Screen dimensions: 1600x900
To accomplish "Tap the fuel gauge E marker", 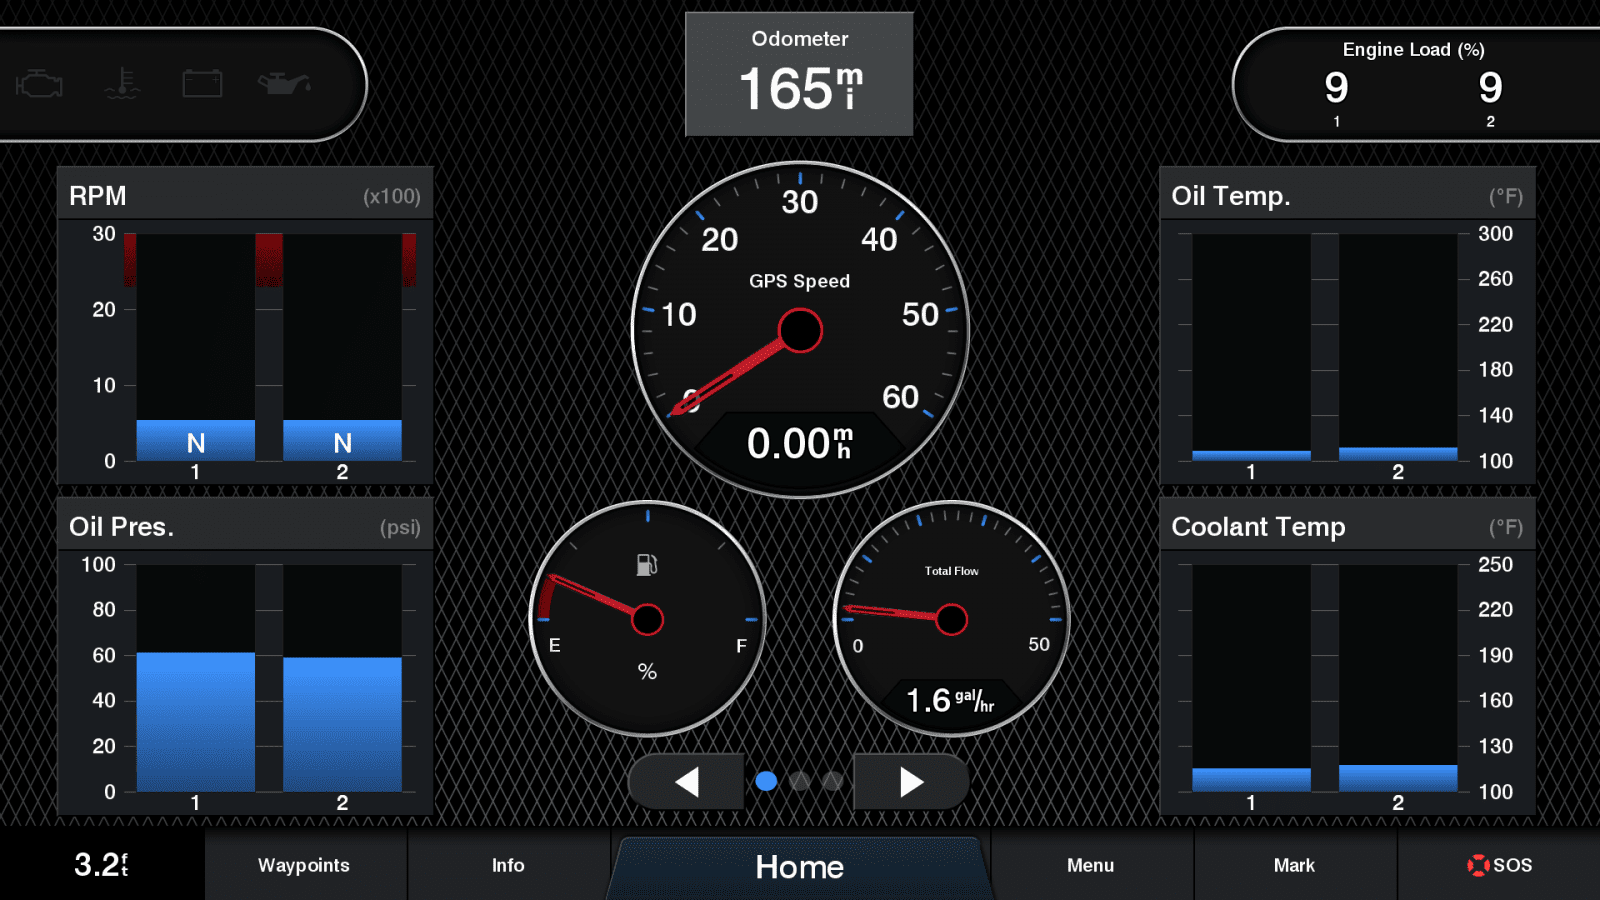I will click(x=555, y=646).
